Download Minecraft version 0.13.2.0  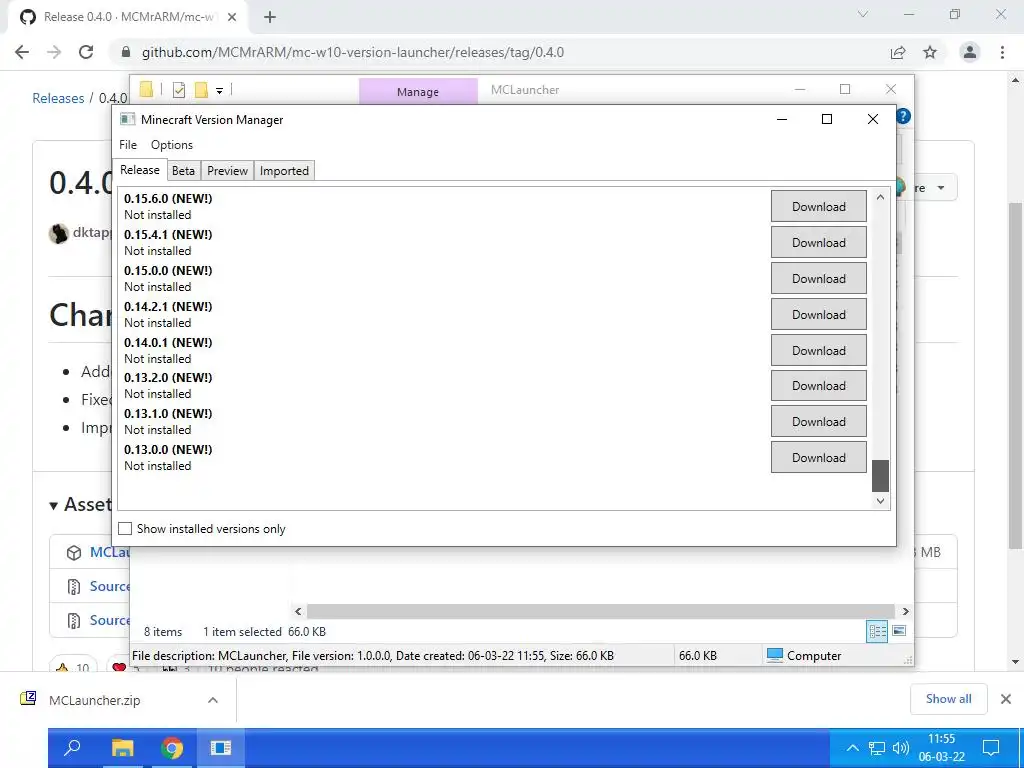click(x=818, y=385)
